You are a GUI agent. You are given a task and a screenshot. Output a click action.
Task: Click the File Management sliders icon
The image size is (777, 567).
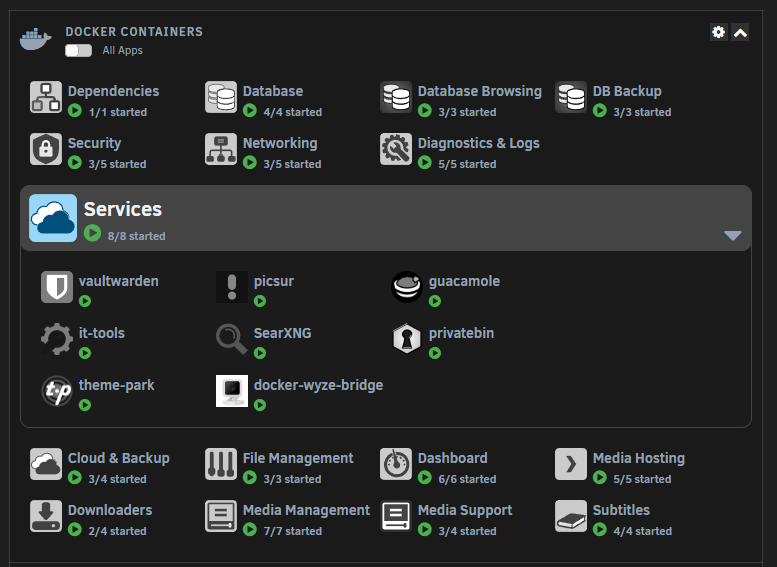221,464
